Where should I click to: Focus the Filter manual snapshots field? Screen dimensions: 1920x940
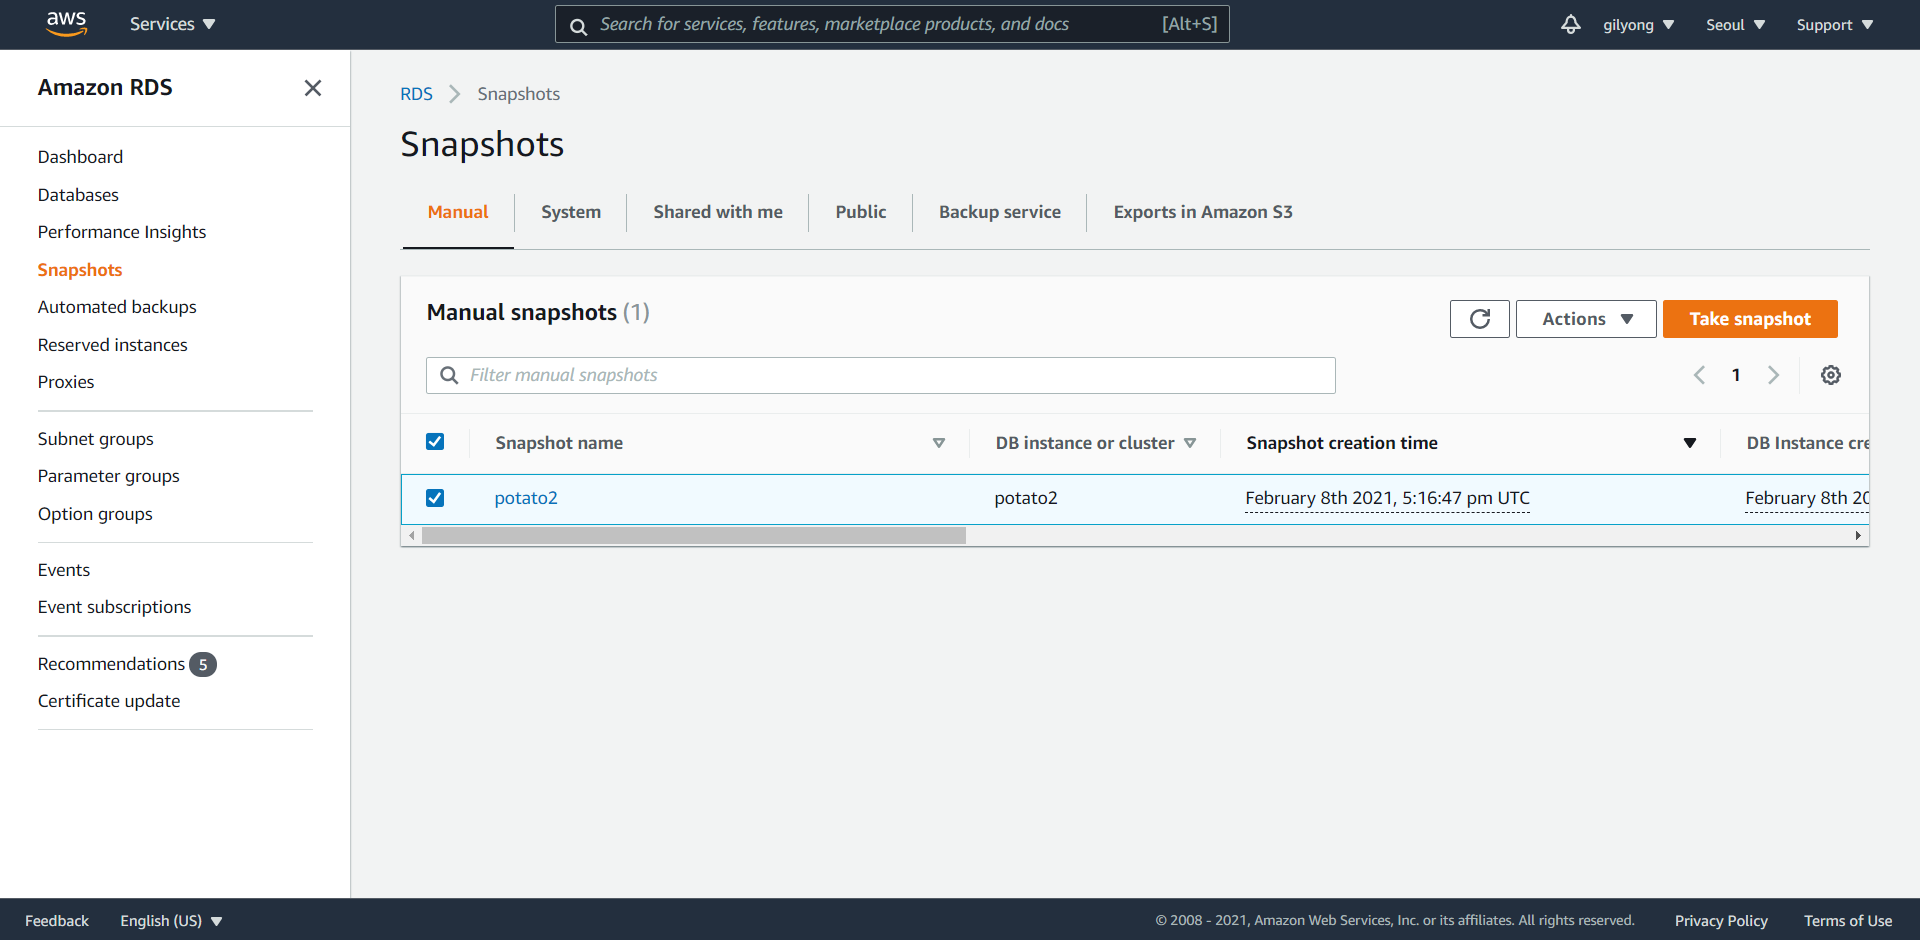(x=881, y=375)
